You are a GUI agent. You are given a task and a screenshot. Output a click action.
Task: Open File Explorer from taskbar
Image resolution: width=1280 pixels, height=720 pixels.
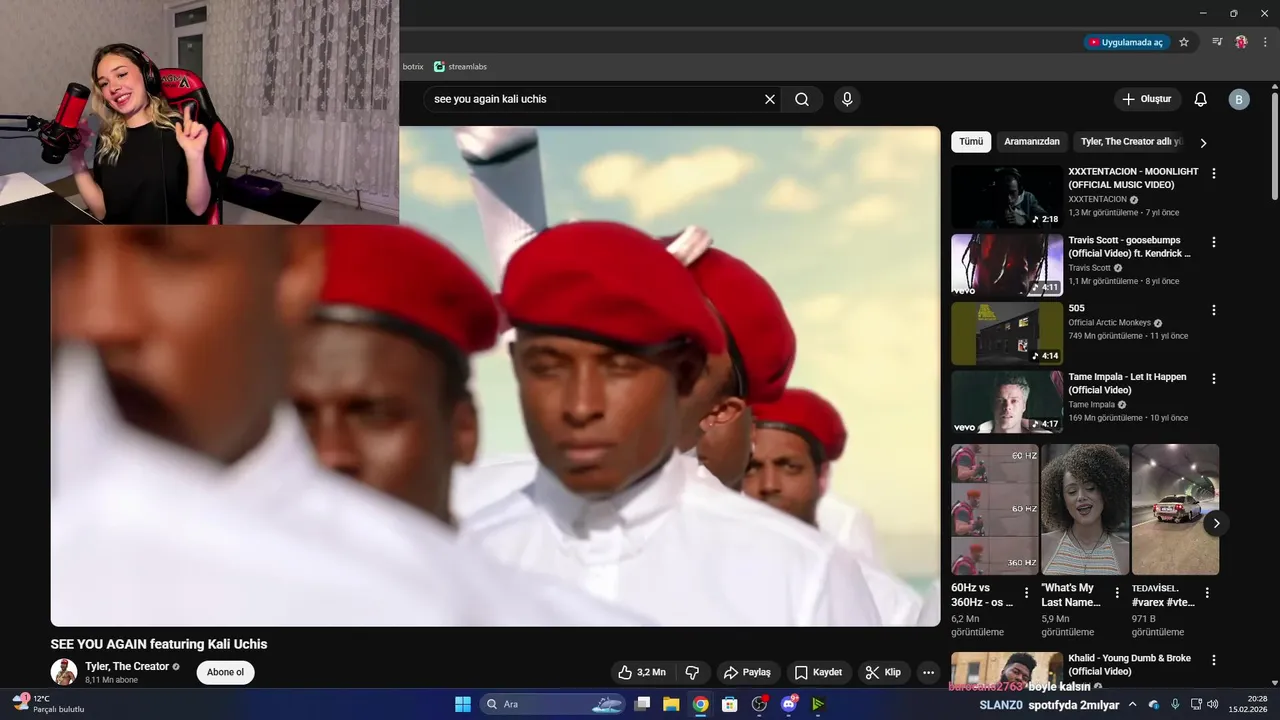(671, 704)
